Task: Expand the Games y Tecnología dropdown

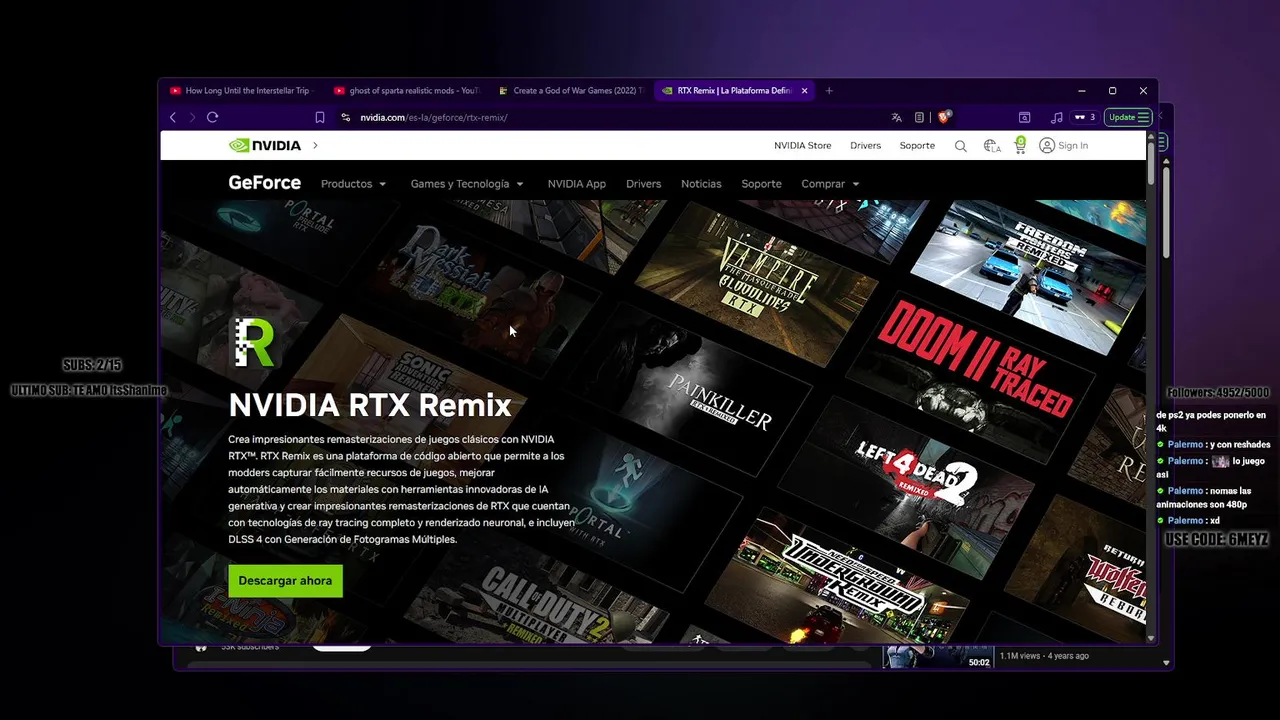Action: [x=467, y=184]
